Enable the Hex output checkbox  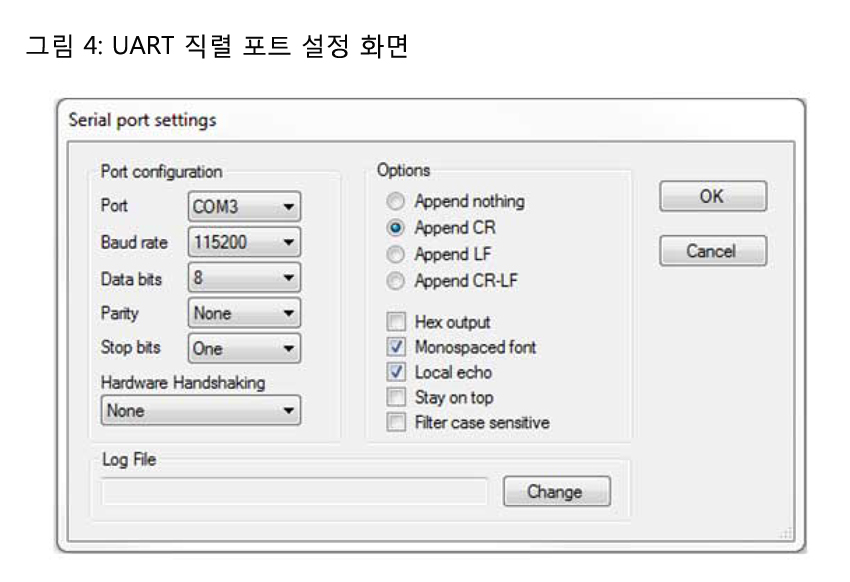[x=397, y=322]
